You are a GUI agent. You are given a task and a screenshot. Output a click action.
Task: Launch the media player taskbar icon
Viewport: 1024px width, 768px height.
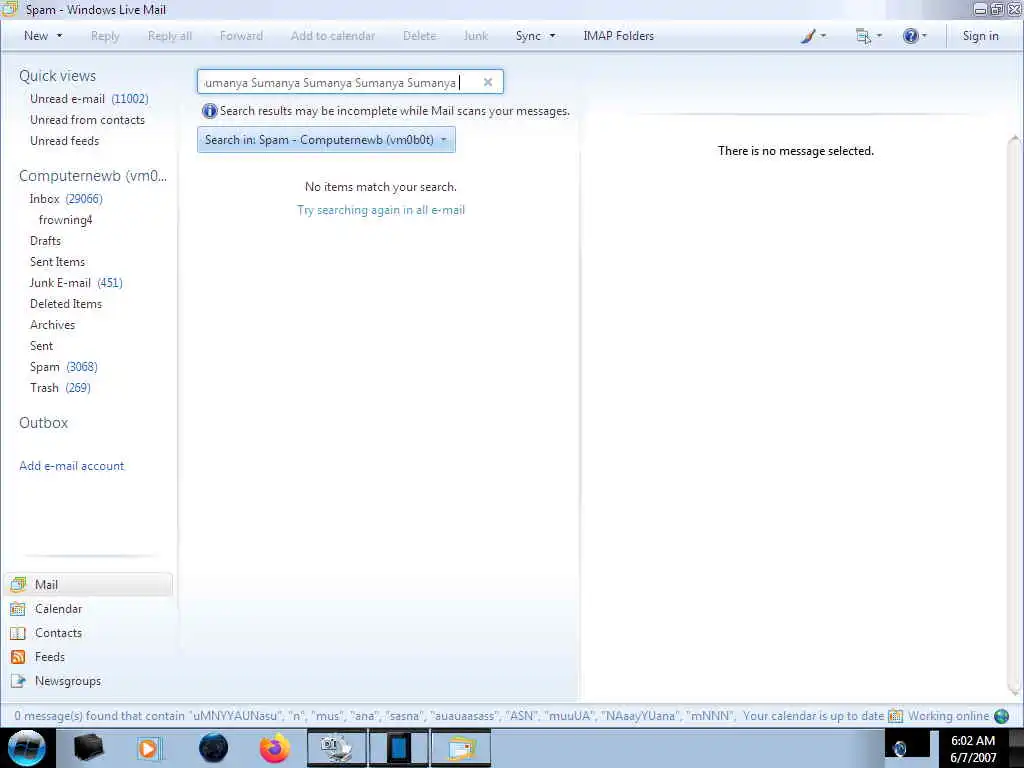(149, 748)
